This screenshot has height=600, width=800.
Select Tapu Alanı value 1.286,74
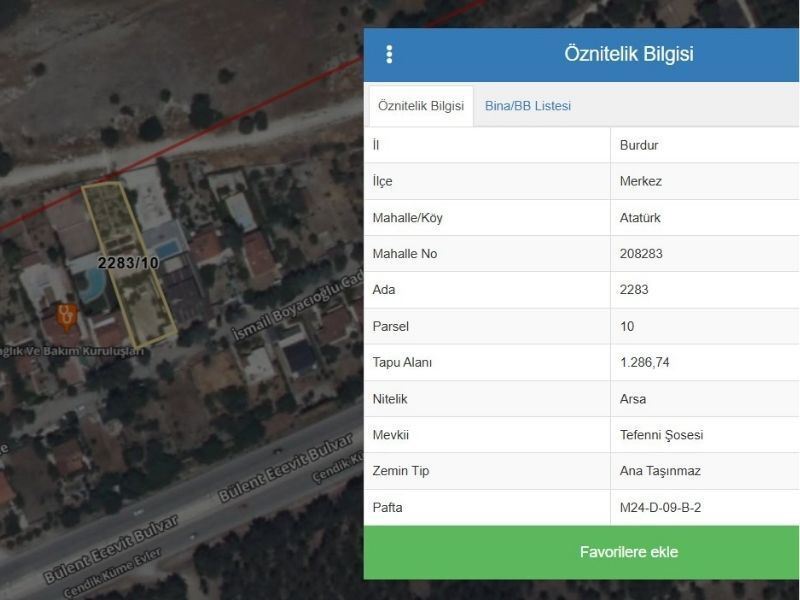tap(645, 362)
